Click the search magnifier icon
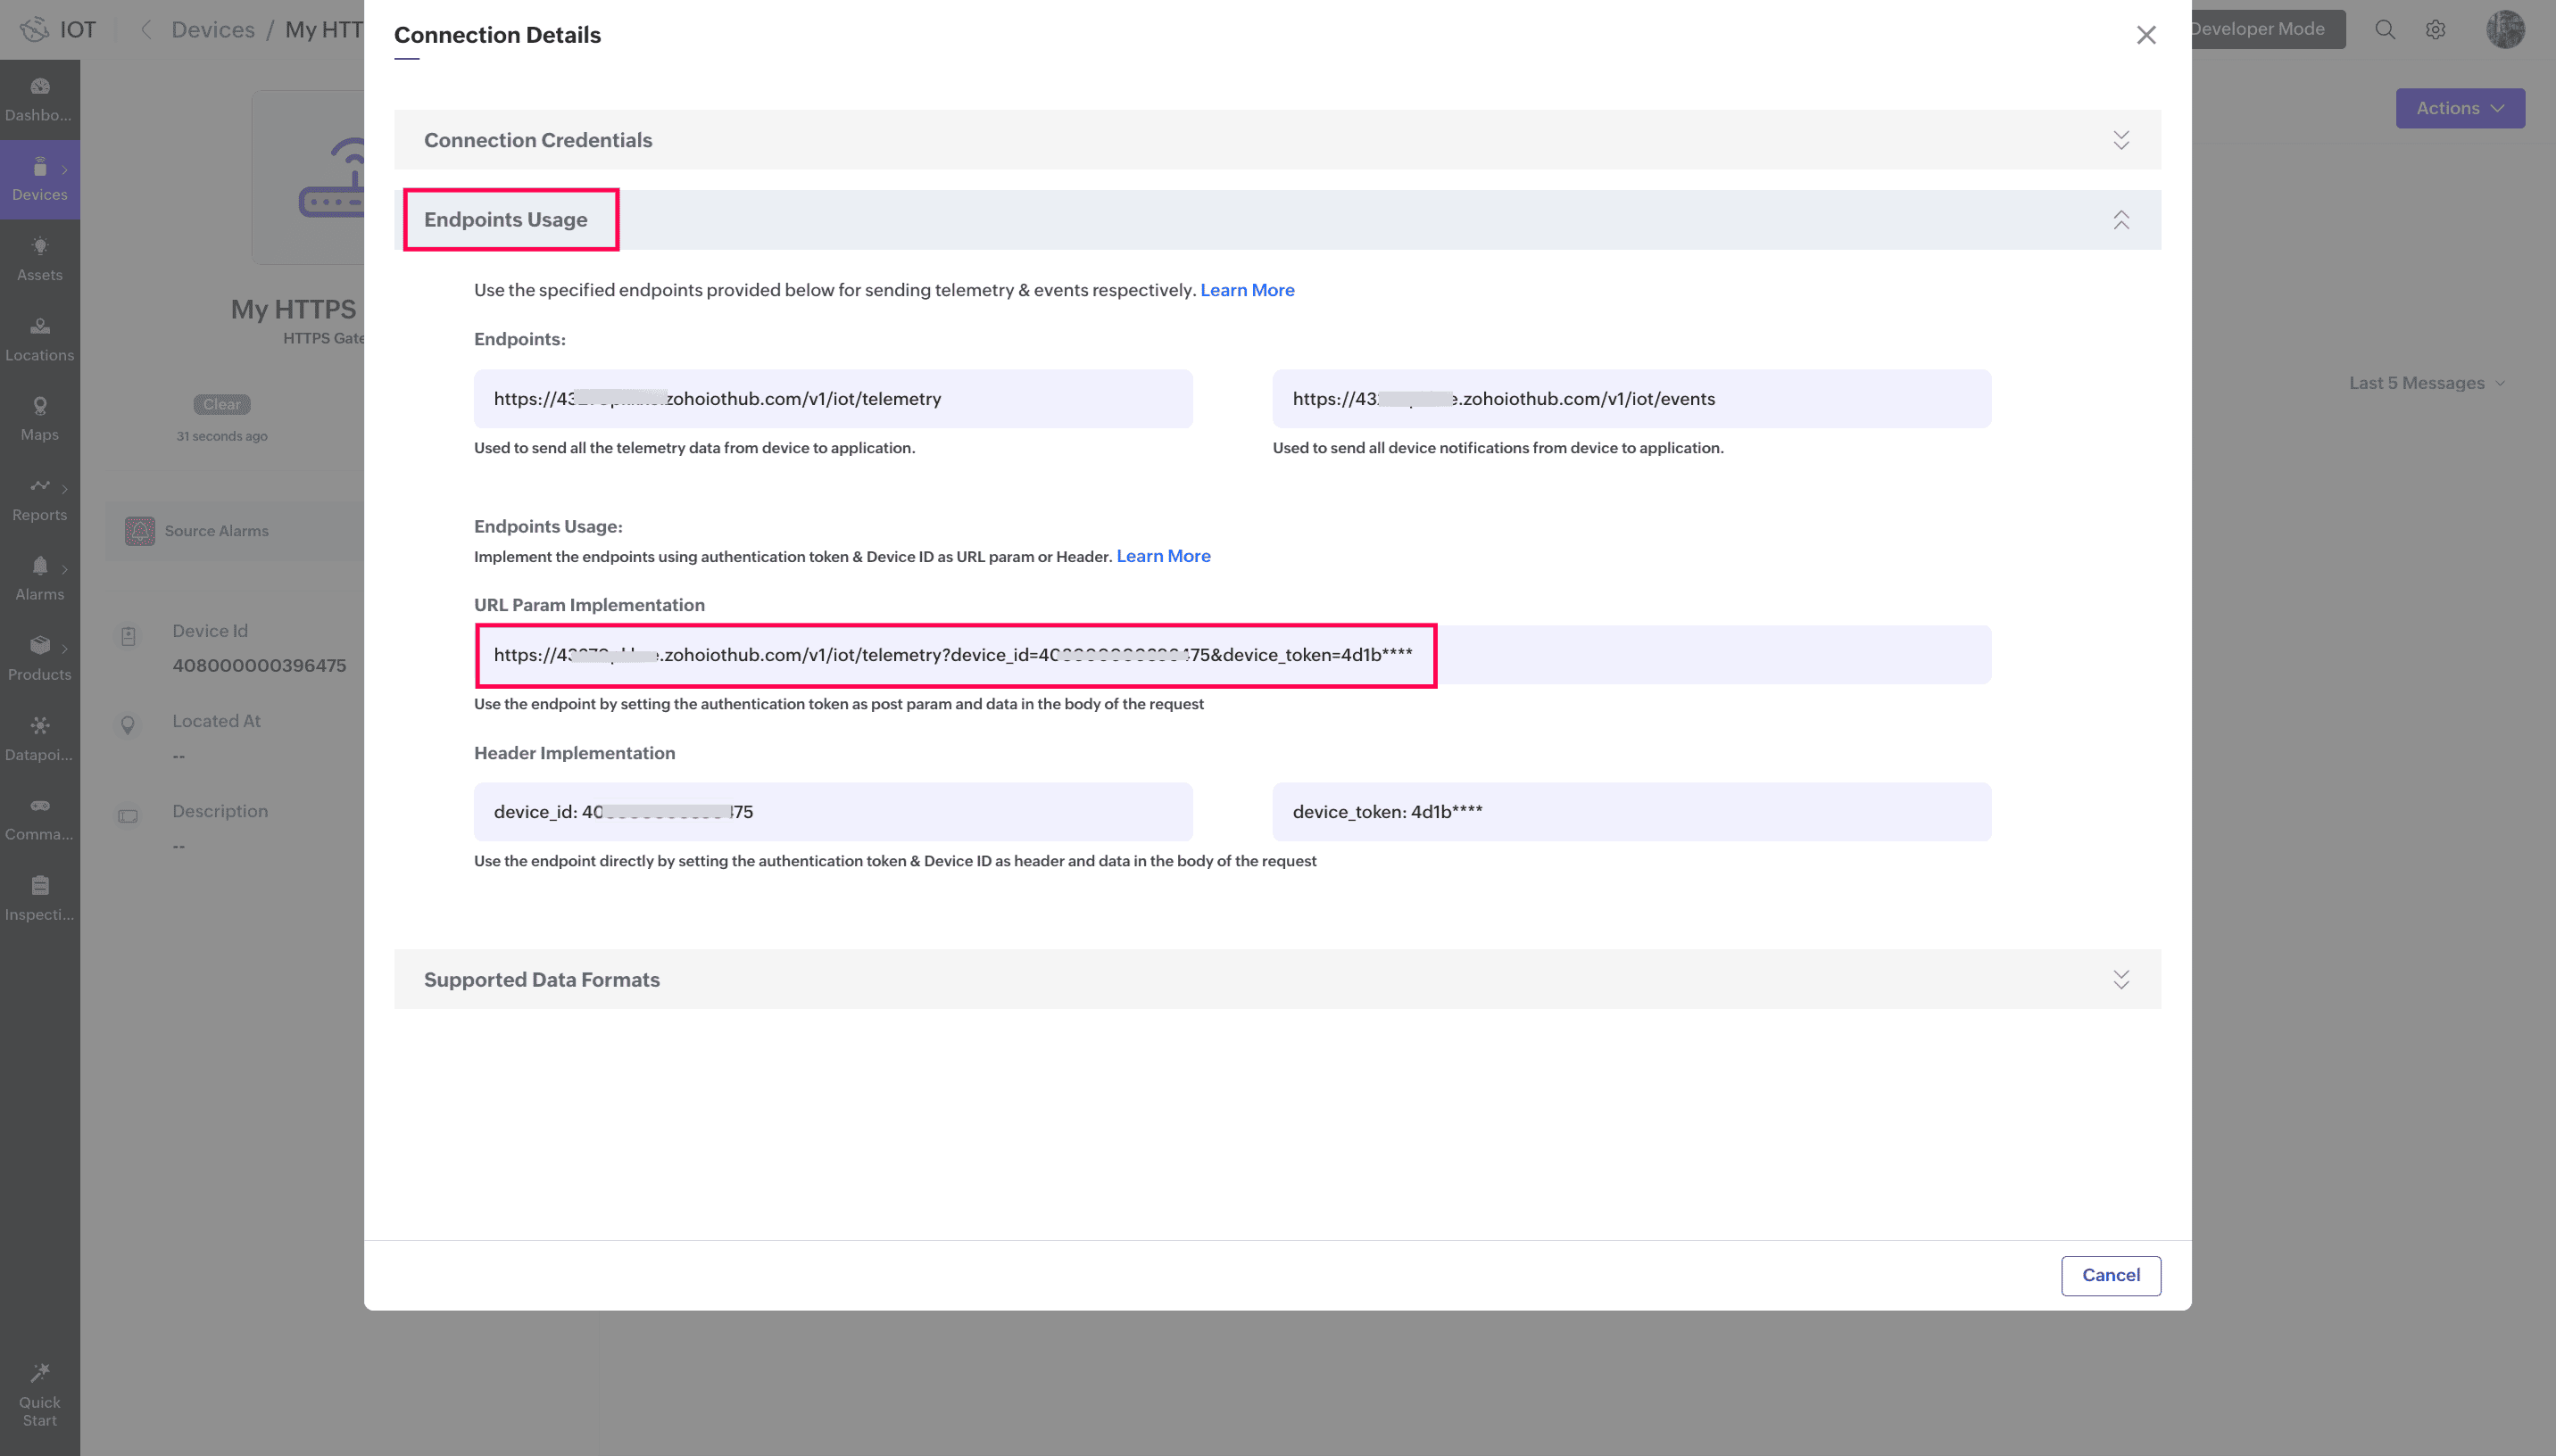This screenshot has height=1456, width=2556. click(2384, 30)
